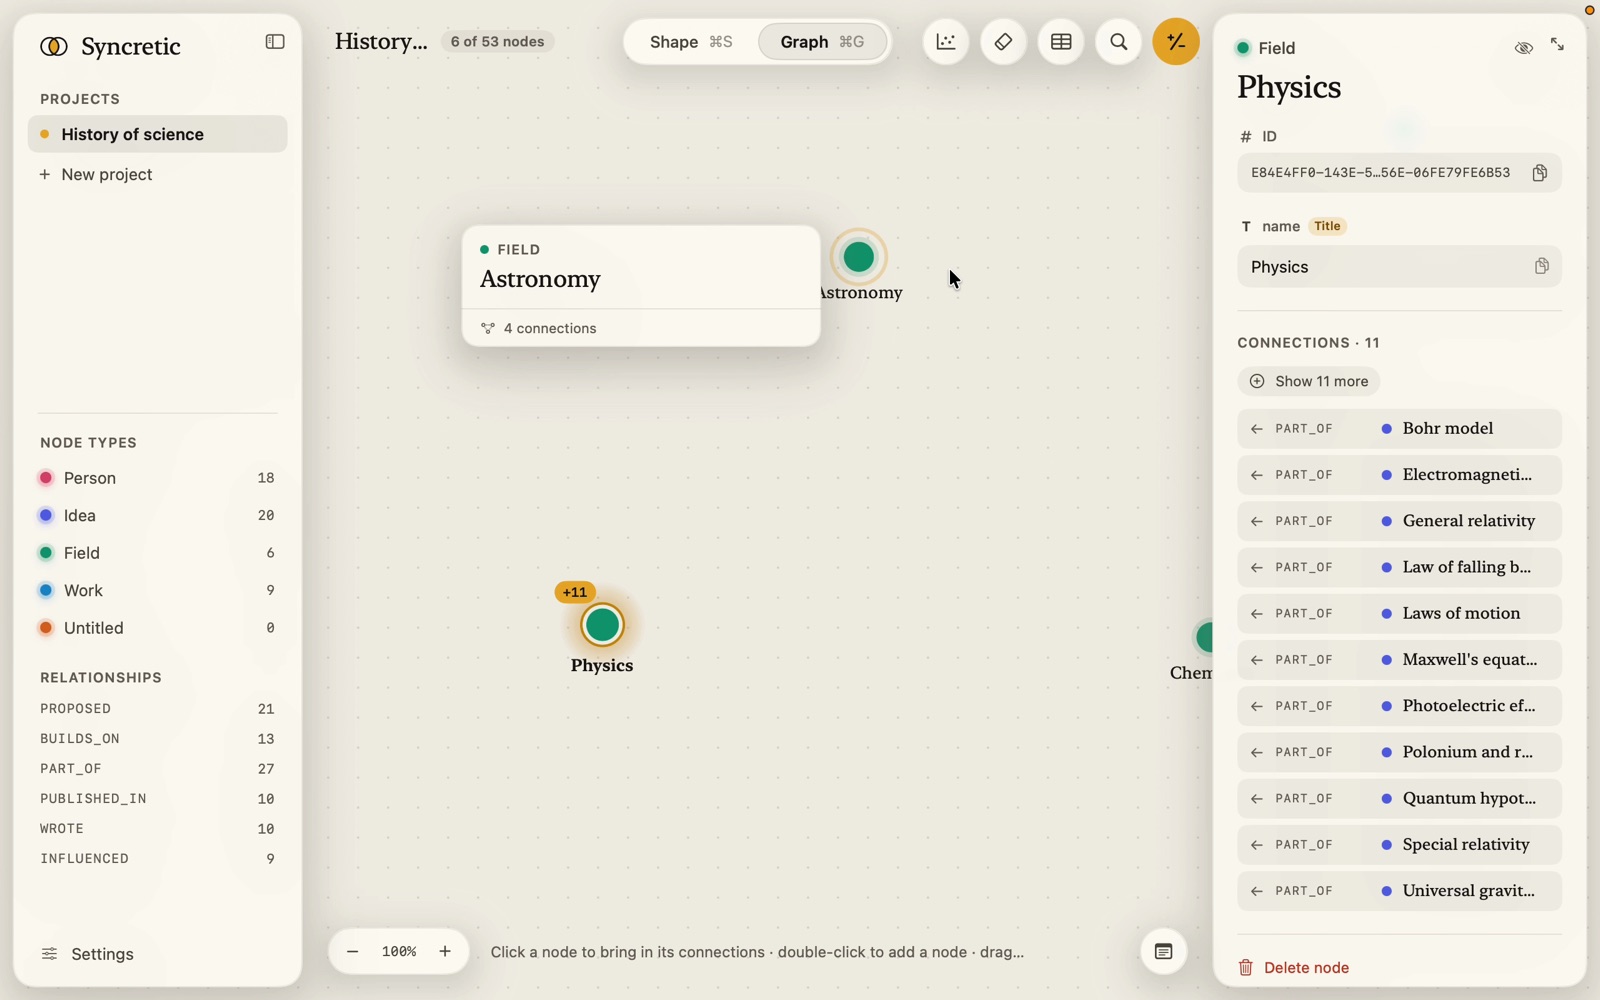Switch to the Shape tab

(x=691, y=42)
